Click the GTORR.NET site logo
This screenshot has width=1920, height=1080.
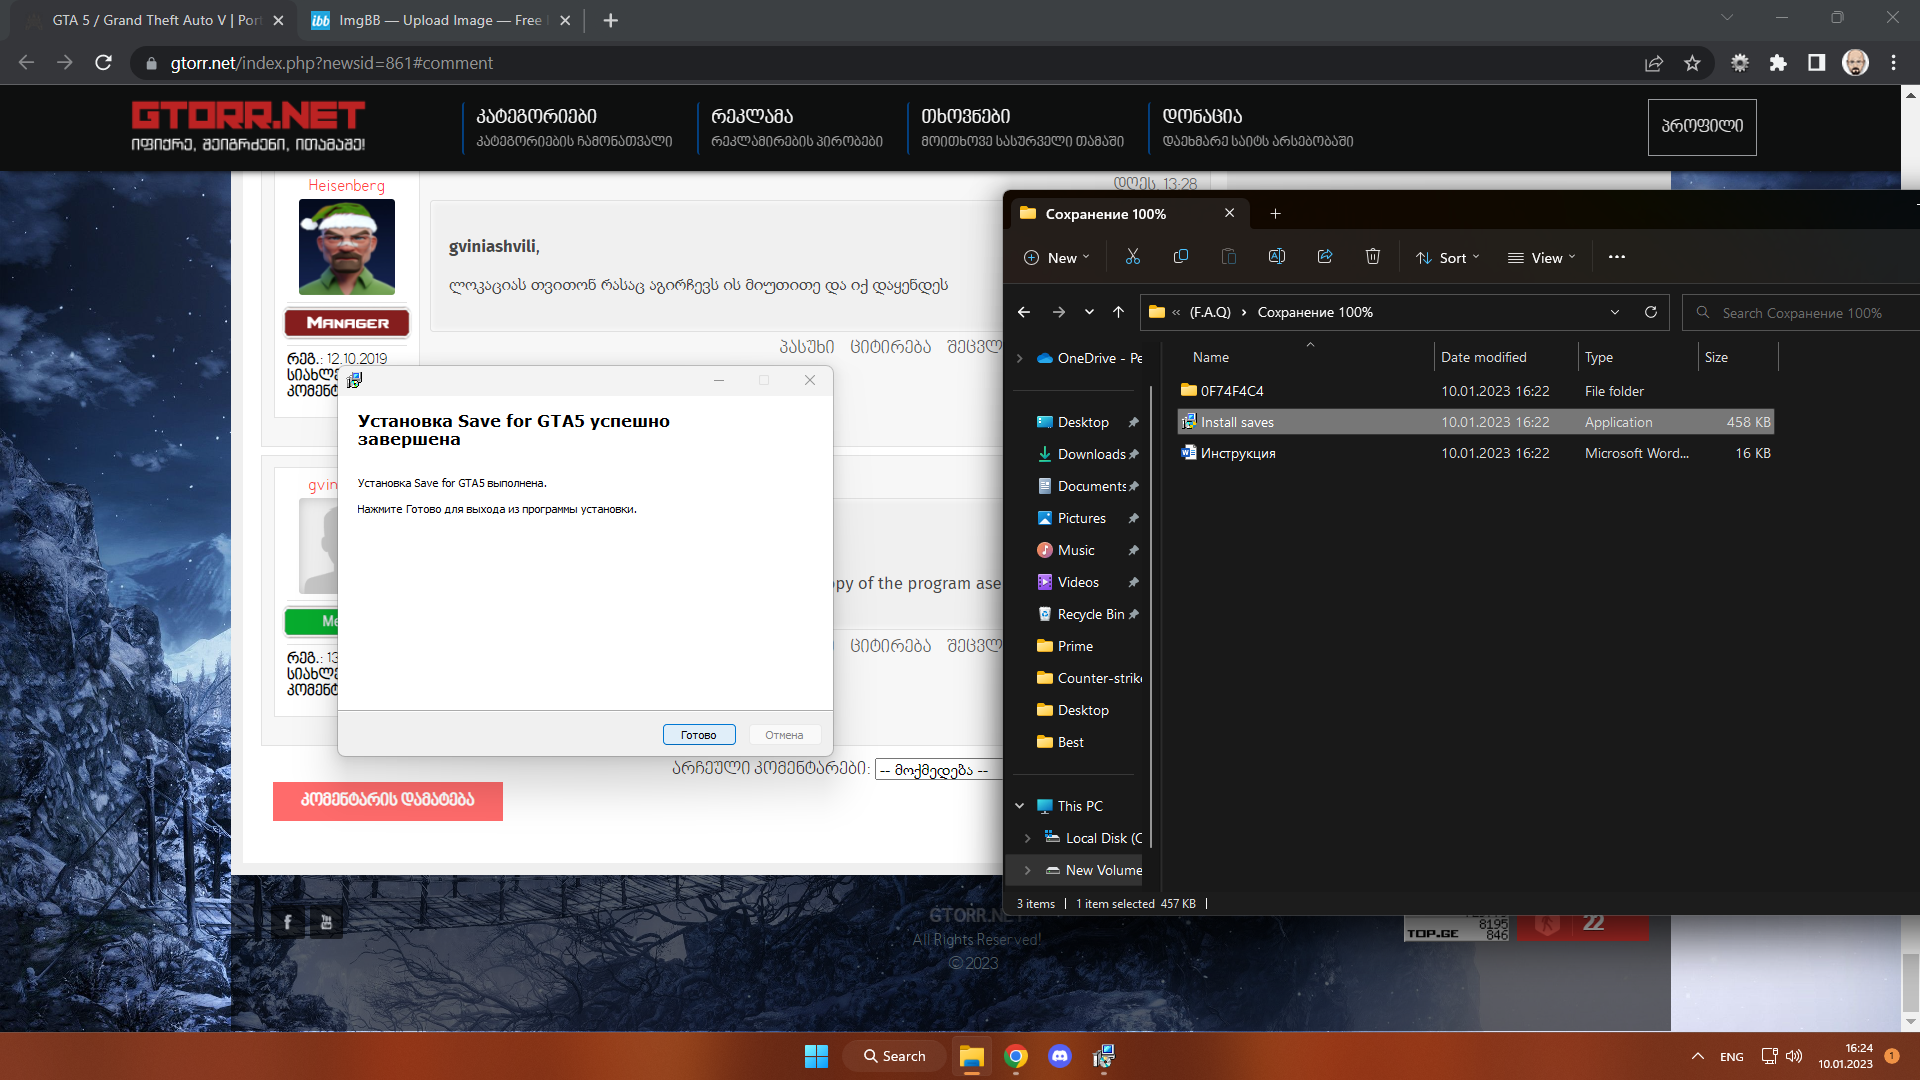pyautogui.click(x=248, y=126)
